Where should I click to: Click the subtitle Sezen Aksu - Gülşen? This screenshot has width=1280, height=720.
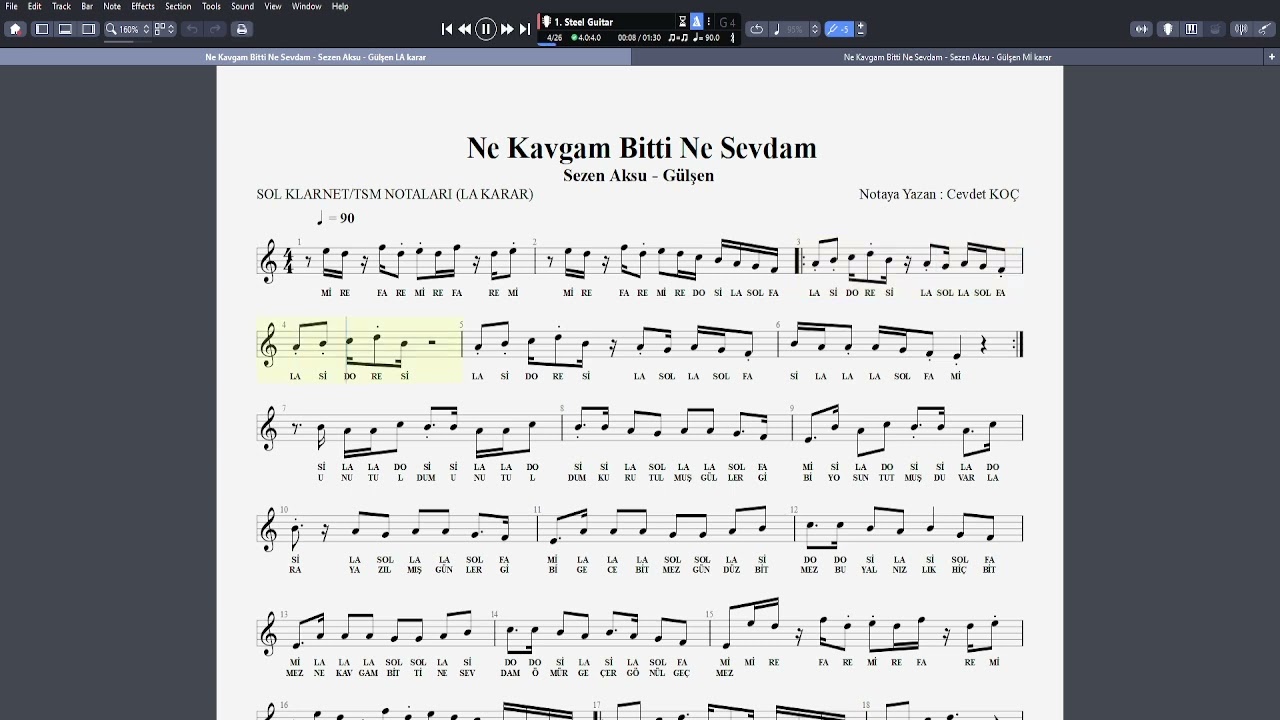(x=638, y=175)
